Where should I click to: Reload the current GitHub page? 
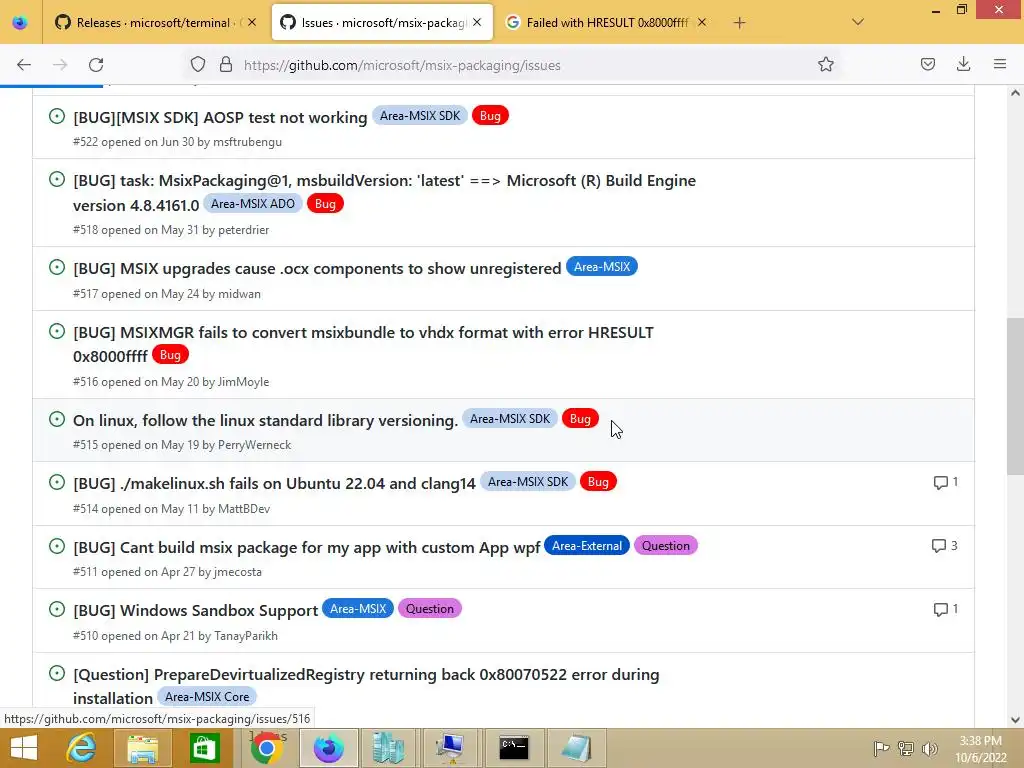(96, 65)
